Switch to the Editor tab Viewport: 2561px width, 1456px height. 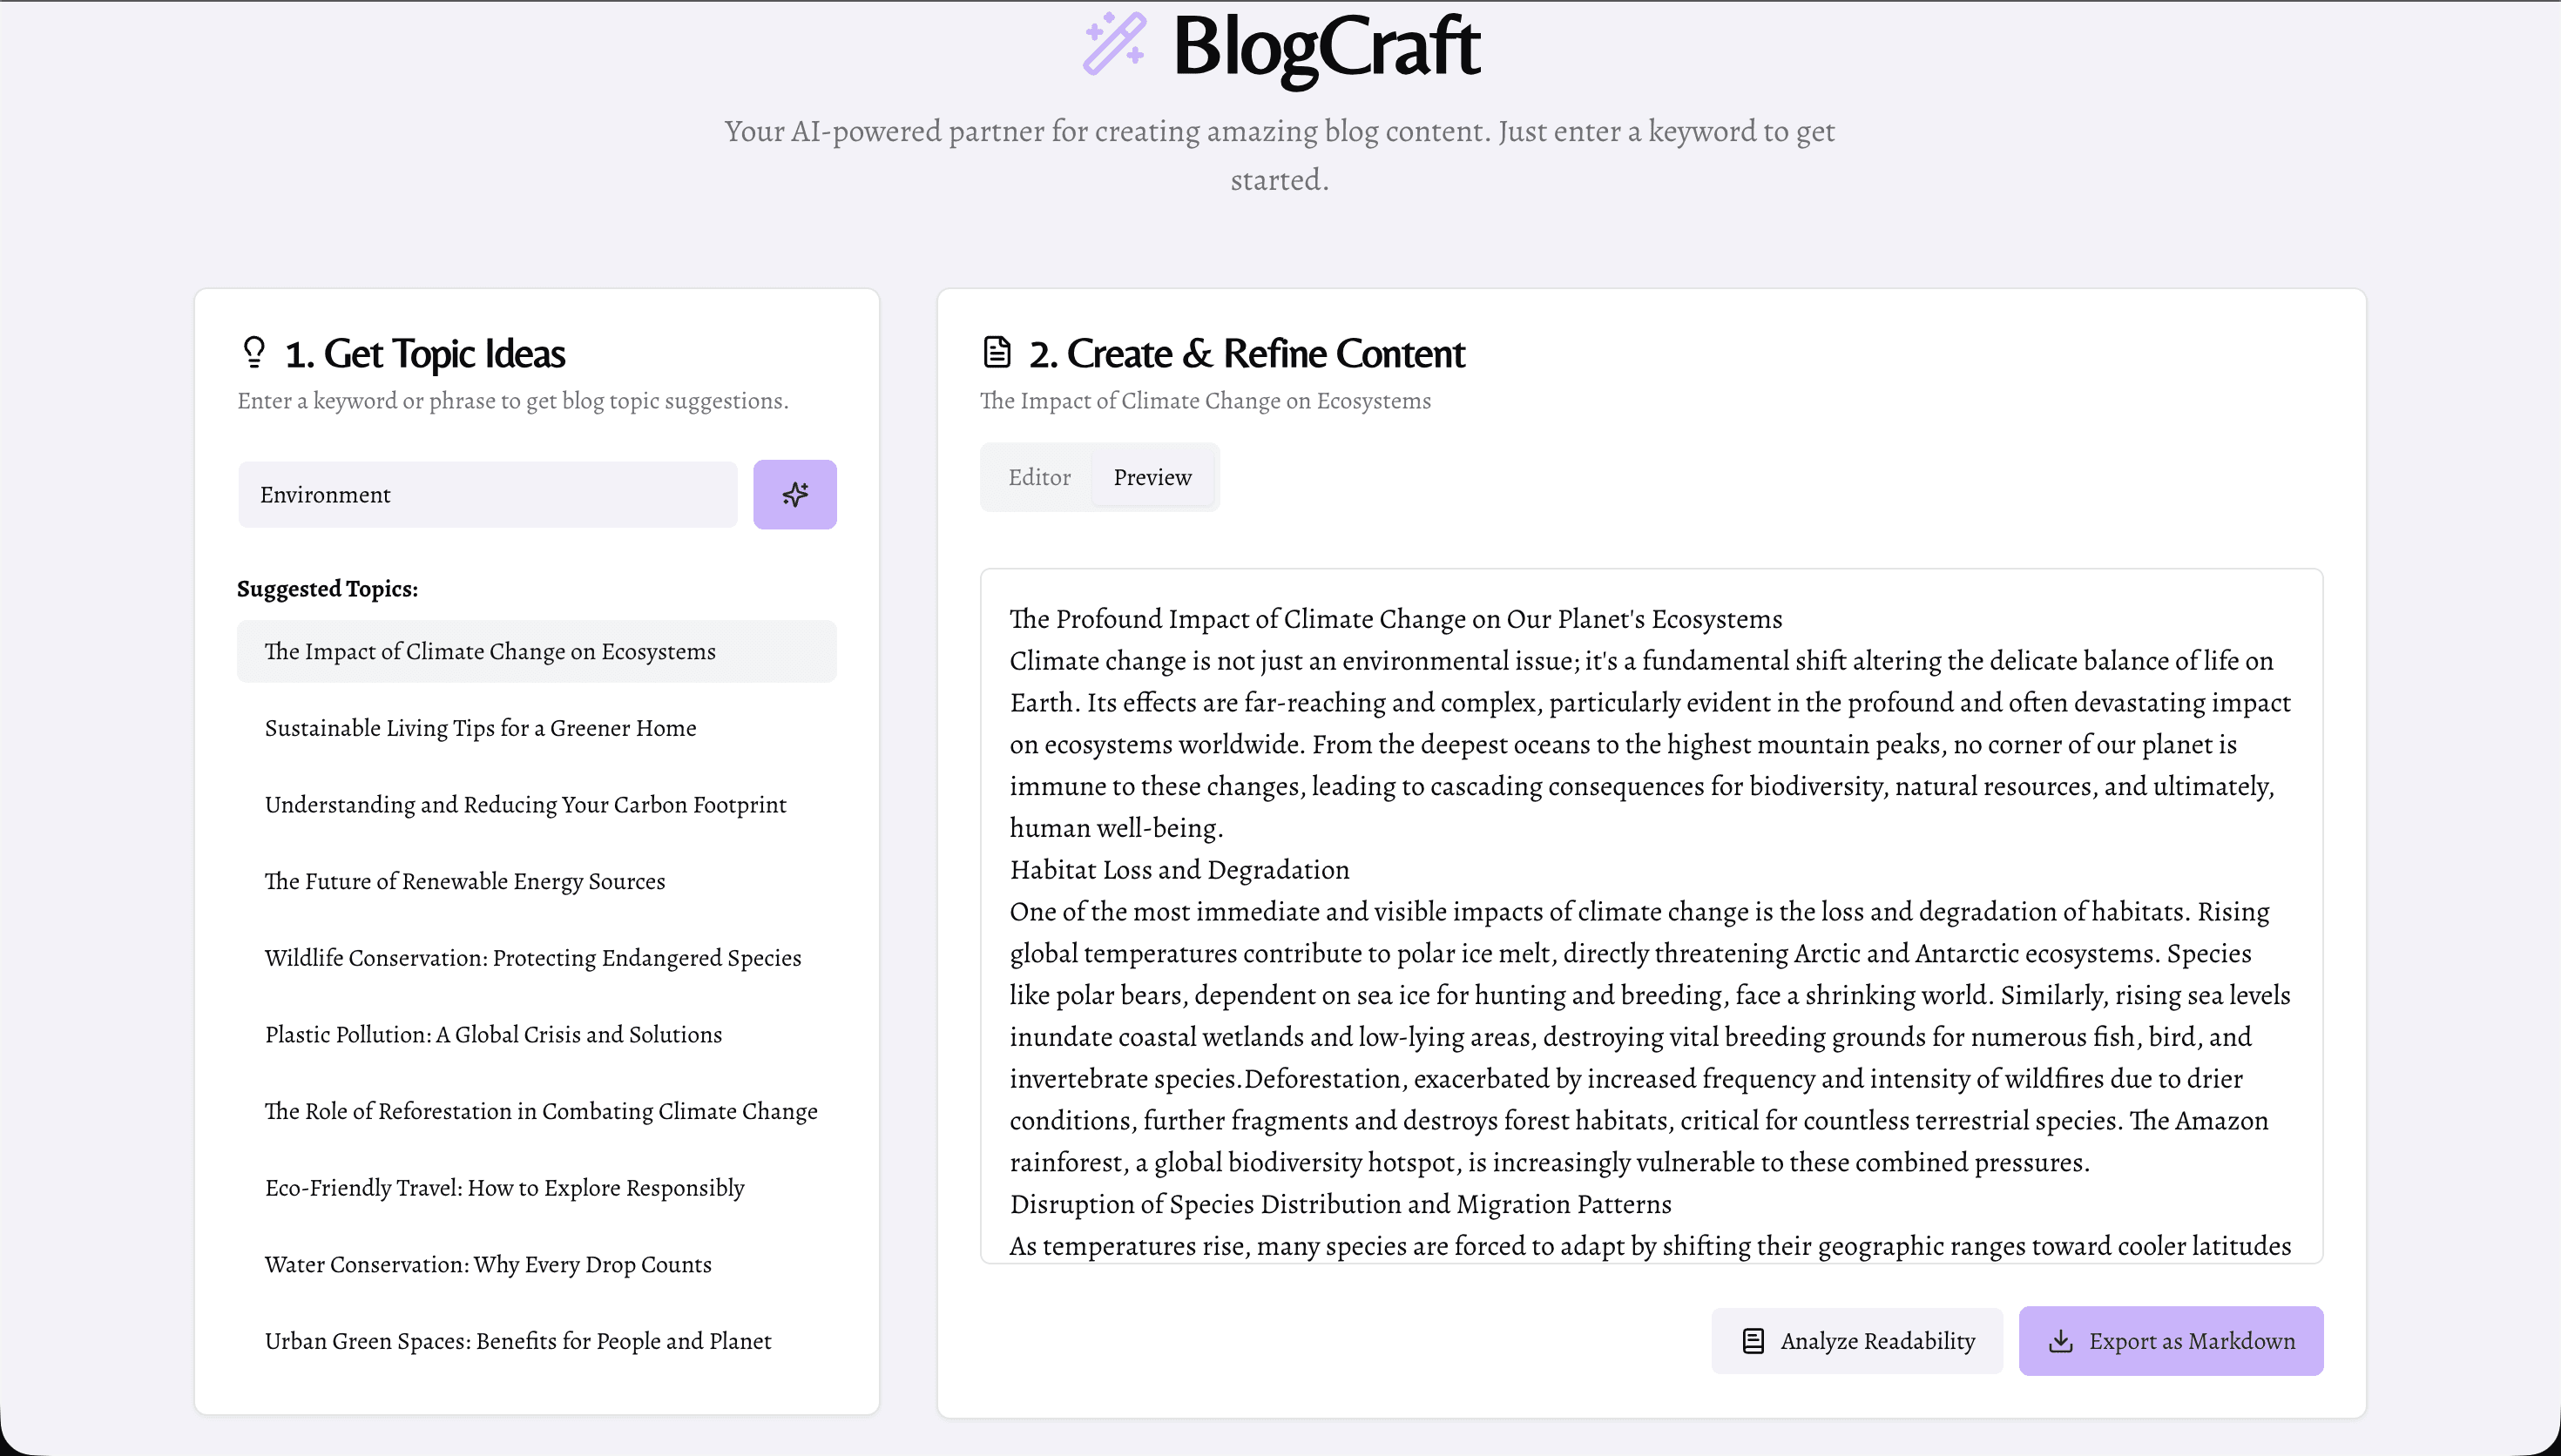[x=1039, y=477]
